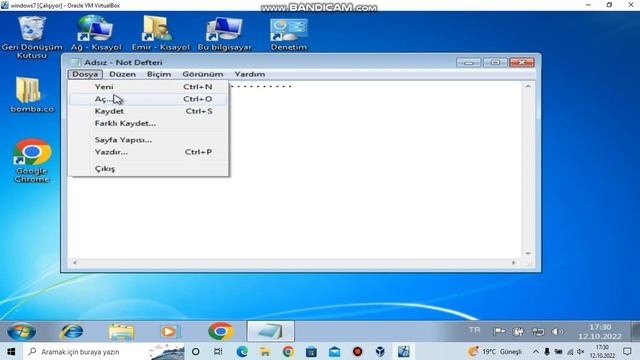Open Windows Media Player on Windows 7 taskbar

170,331
